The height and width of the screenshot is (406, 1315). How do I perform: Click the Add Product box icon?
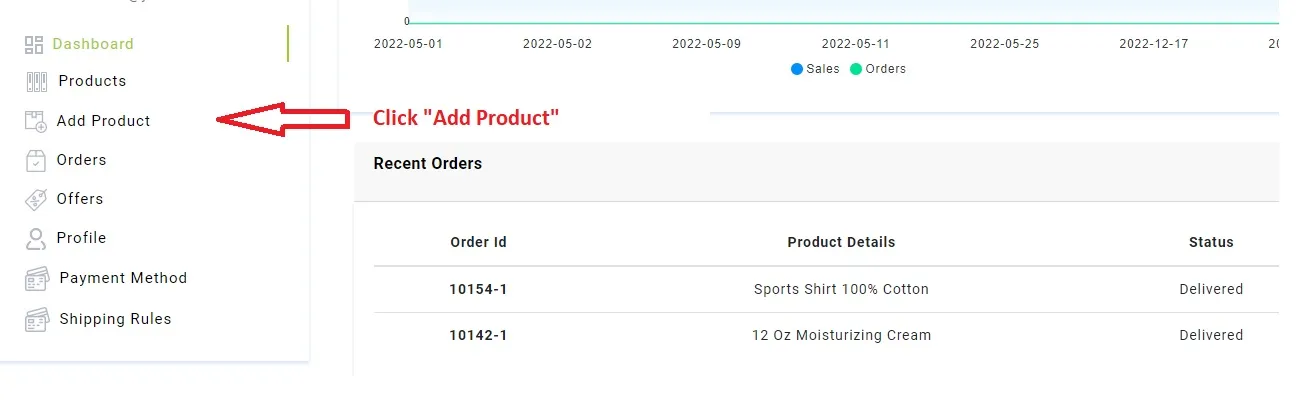pyautogui.click(x=36, y=121)
